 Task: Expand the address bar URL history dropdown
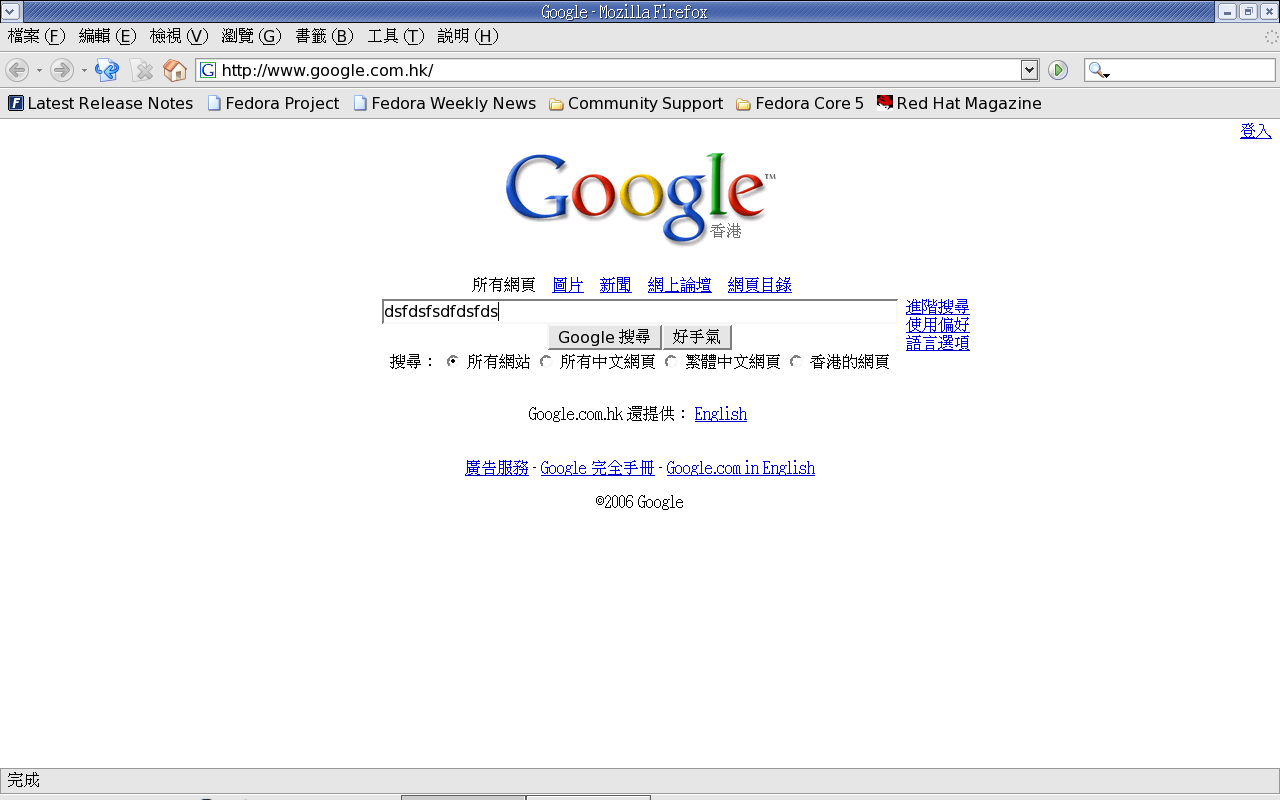point(1029,70)
